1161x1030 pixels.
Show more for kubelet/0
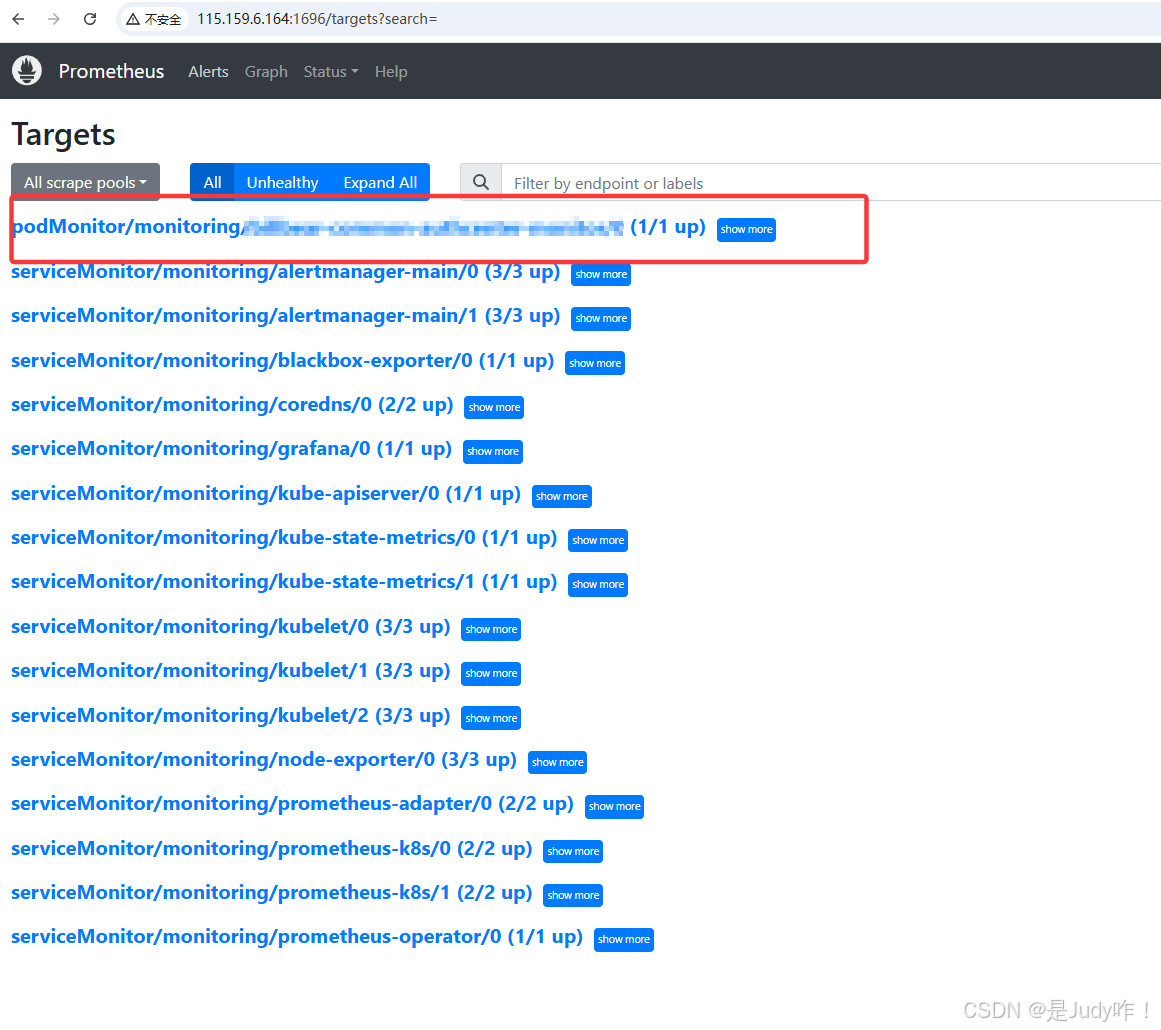coord(491,629)
